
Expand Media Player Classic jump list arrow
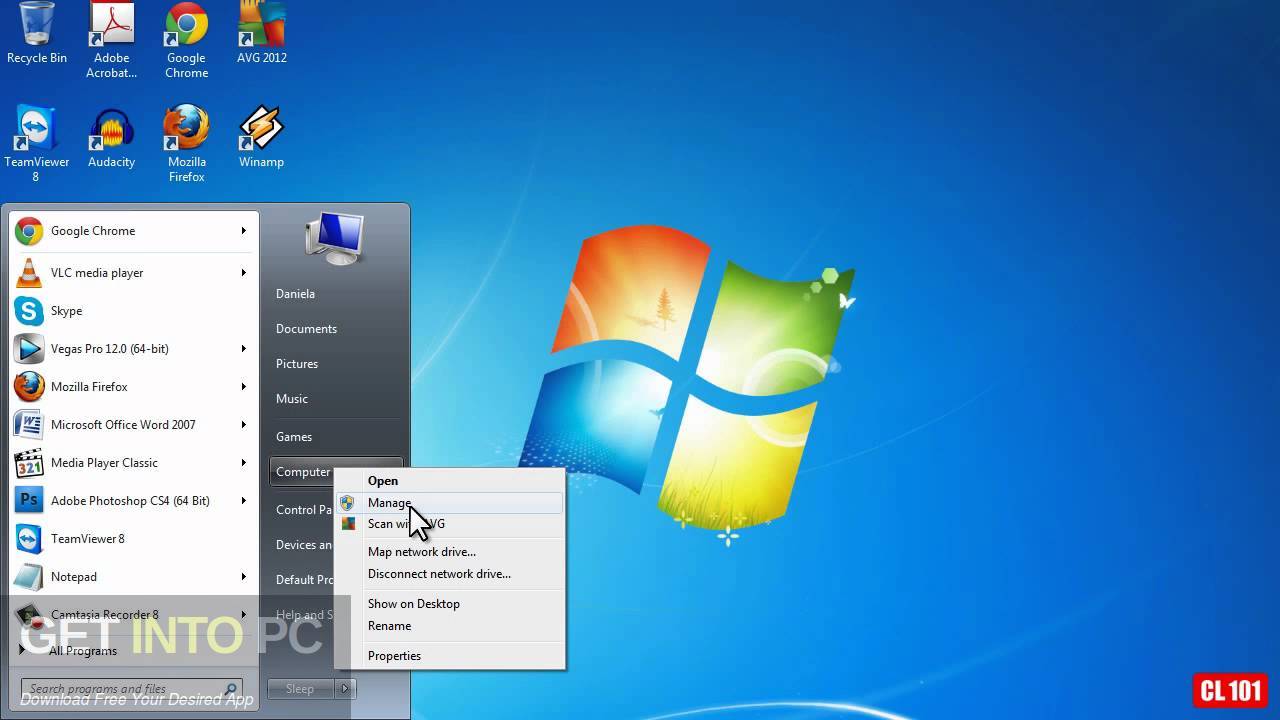coord(243,463)
